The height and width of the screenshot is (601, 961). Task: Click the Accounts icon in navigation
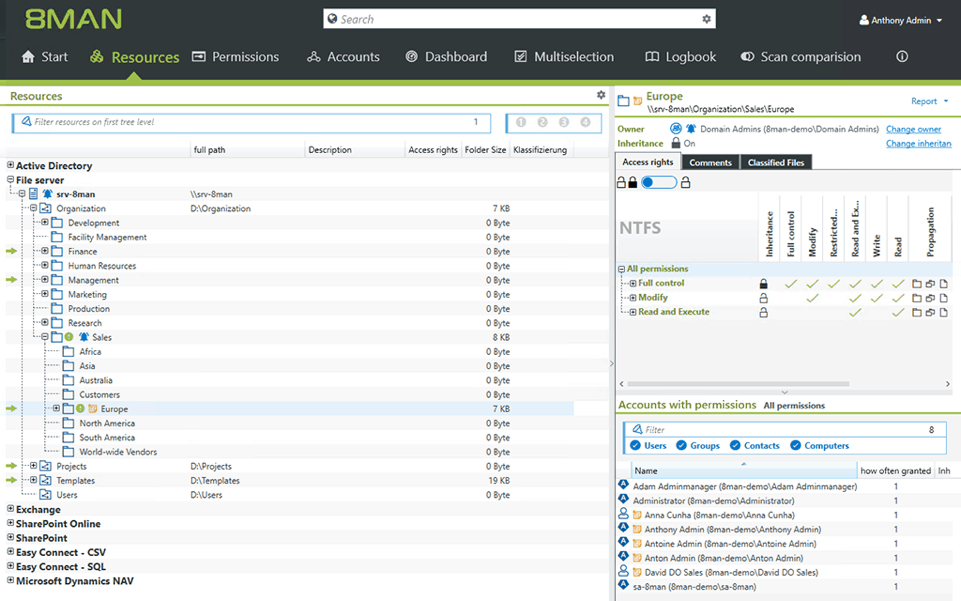(x=314, y=57)
